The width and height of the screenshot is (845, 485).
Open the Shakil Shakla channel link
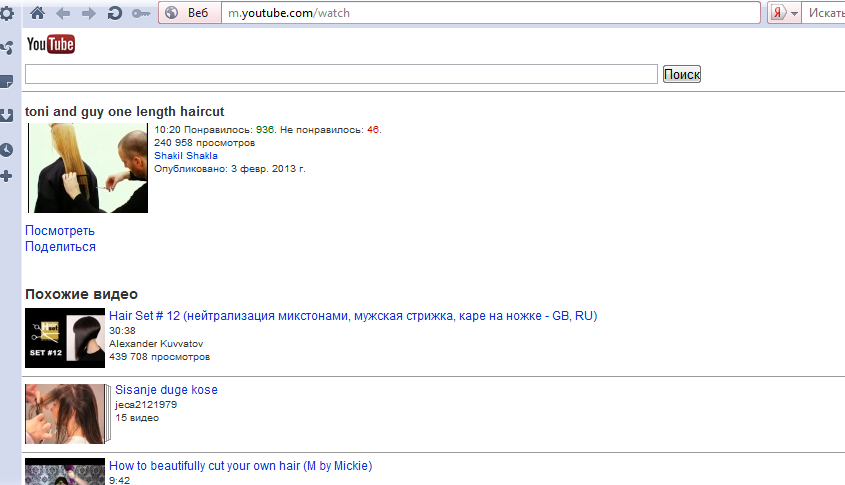coord(186,156)
